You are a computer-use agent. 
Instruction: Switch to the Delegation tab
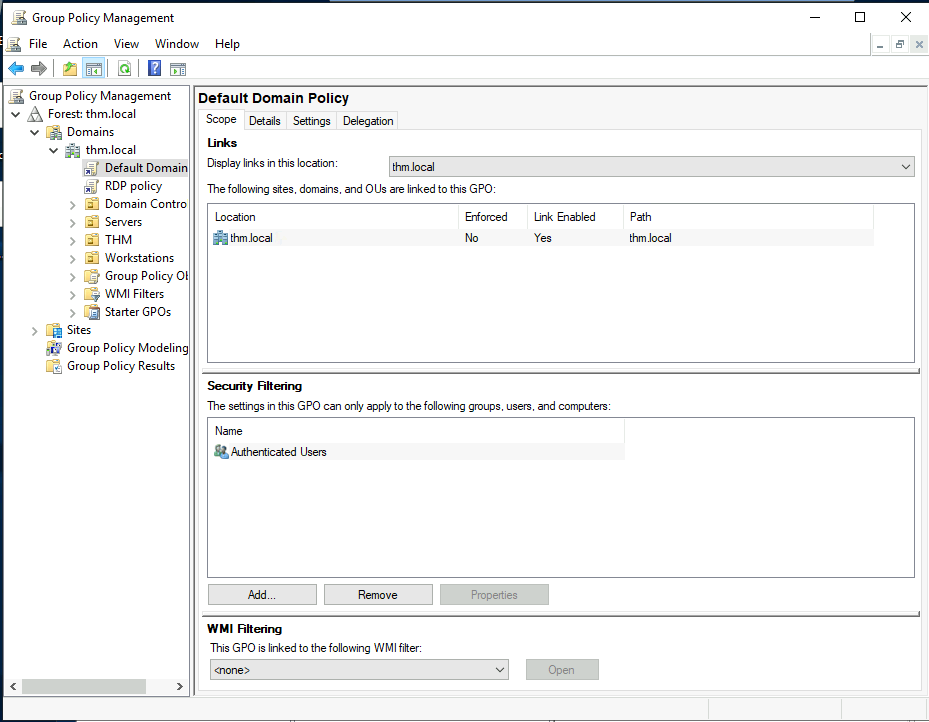pos(368,121)
